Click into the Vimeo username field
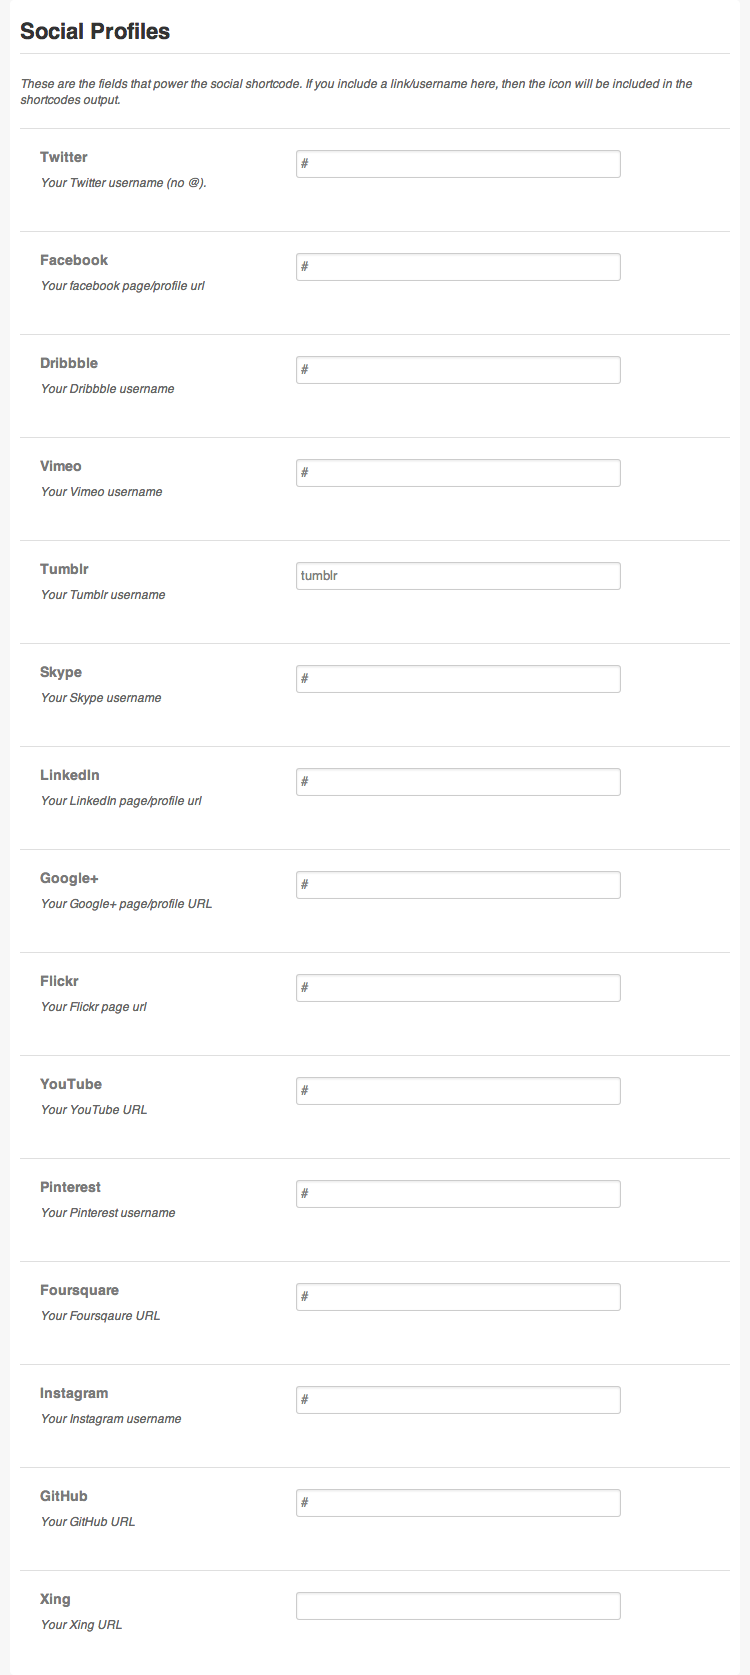This screenshot has height=1675, width=750. click(x=458, y=473)
